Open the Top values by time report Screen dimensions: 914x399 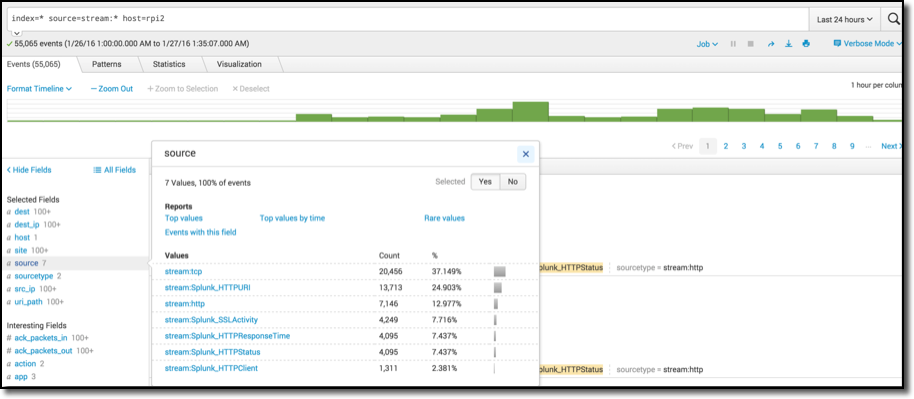click(x=292, y=218)
